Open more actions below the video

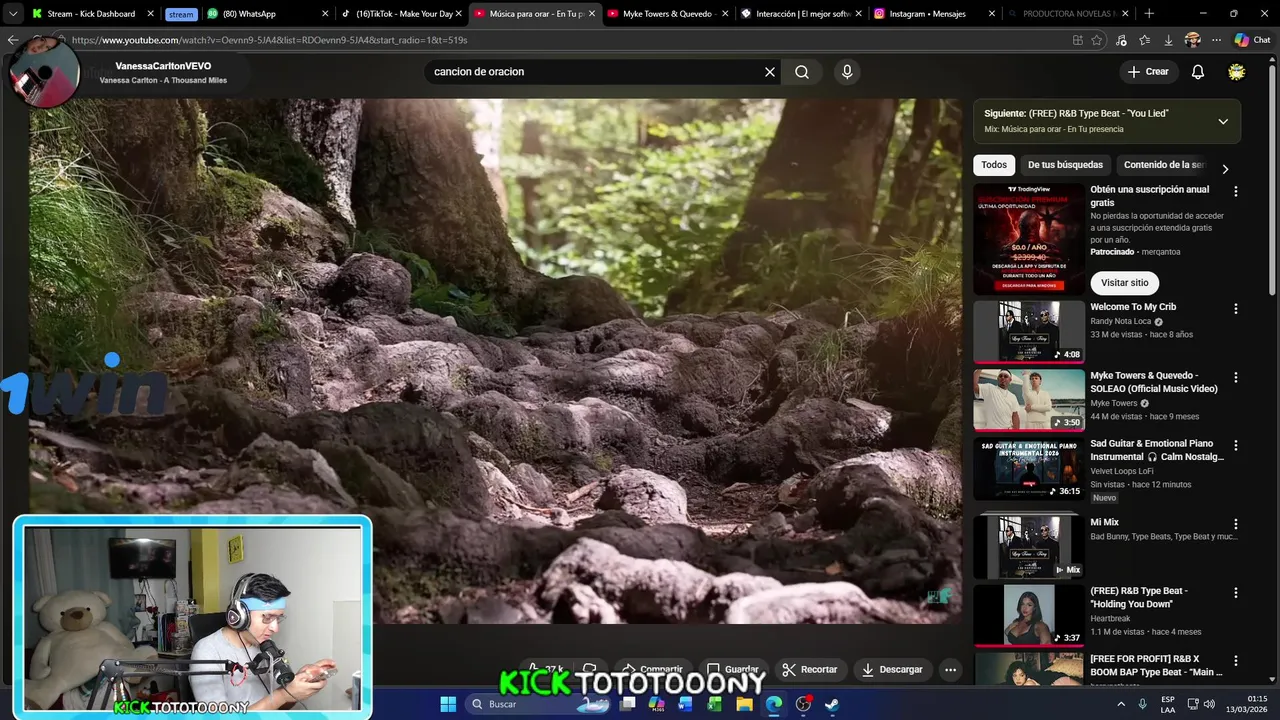(951, 669)
